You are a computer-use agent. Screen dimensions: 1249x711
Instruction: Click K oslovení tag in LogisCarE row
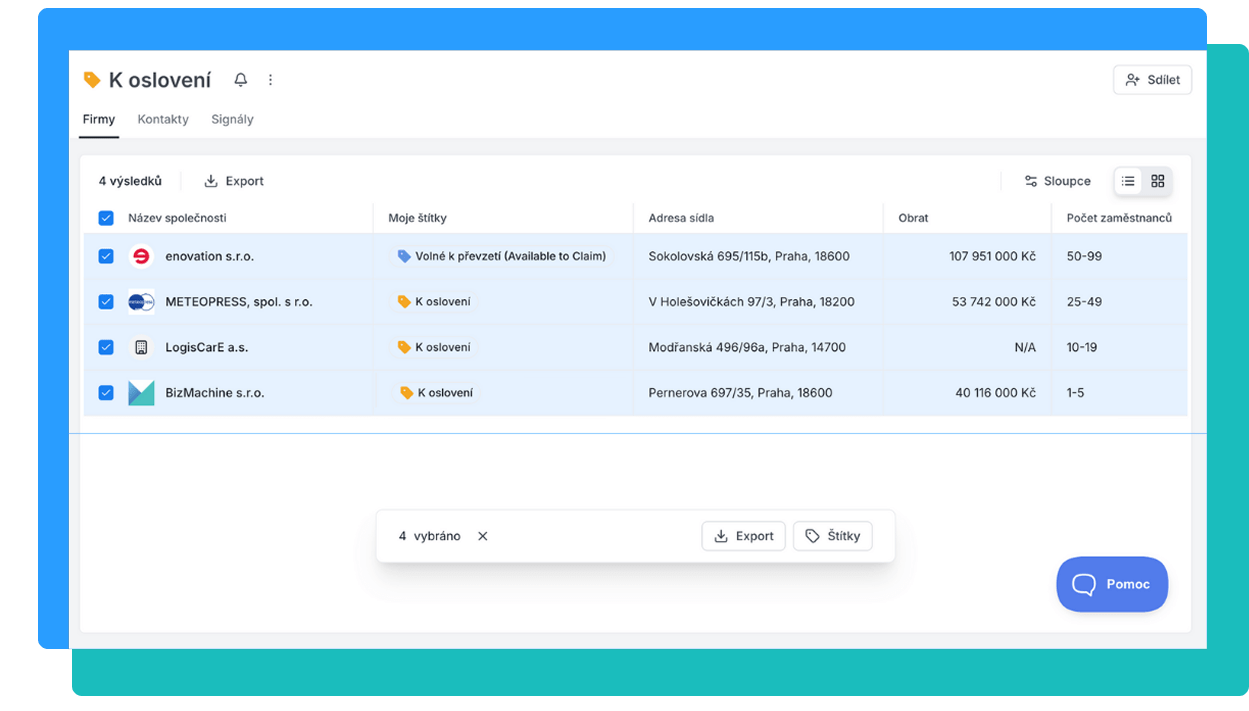pyautogui.click(x=433, y=347)
